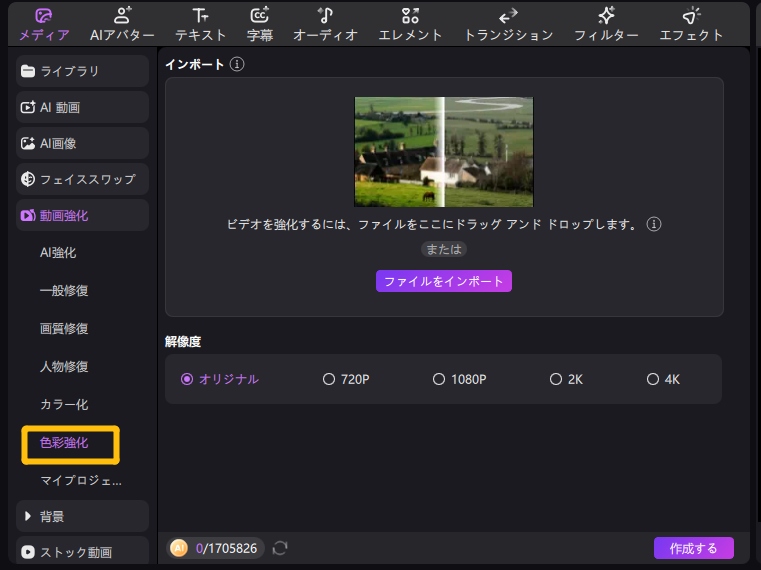
Task: Open the エレメント elements icon
Action: pyautogui.click(x=410, y=16)
